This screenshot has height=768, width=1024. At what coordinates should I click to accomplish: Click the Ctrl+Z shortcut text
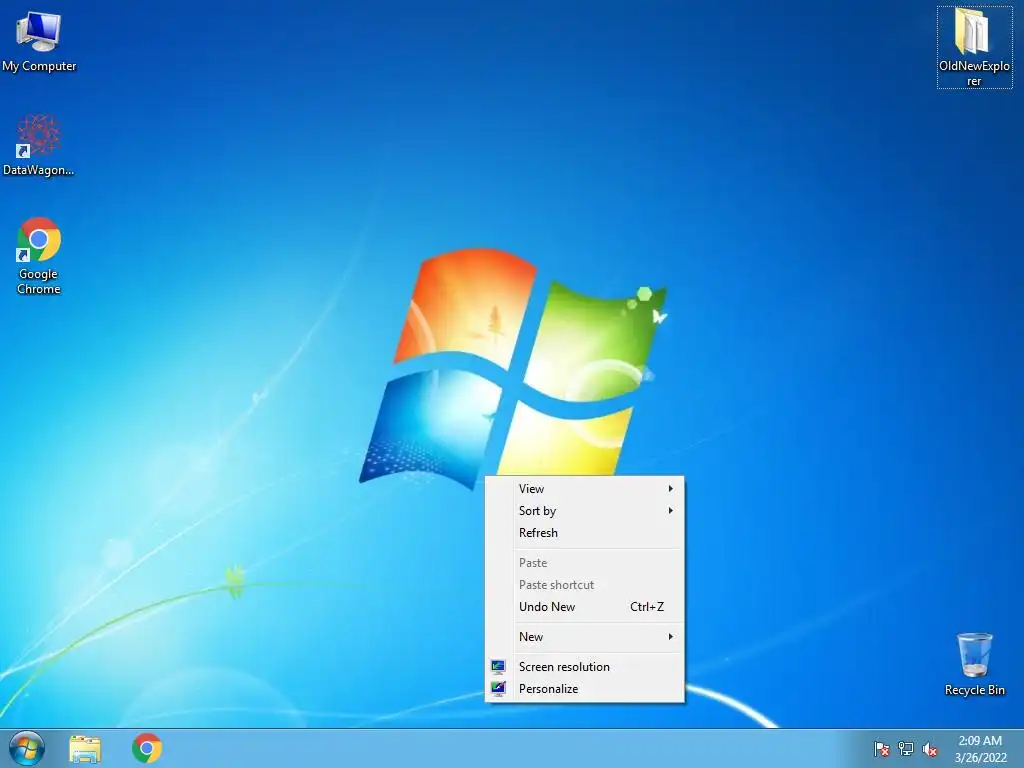(x=647, y=607)
